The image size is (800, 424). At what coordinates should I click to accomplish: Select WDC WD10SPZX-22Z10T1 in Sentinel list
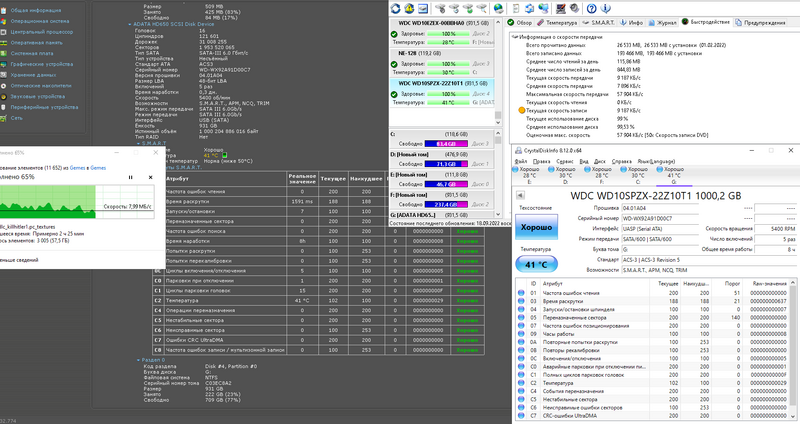[x=442, y=92]
